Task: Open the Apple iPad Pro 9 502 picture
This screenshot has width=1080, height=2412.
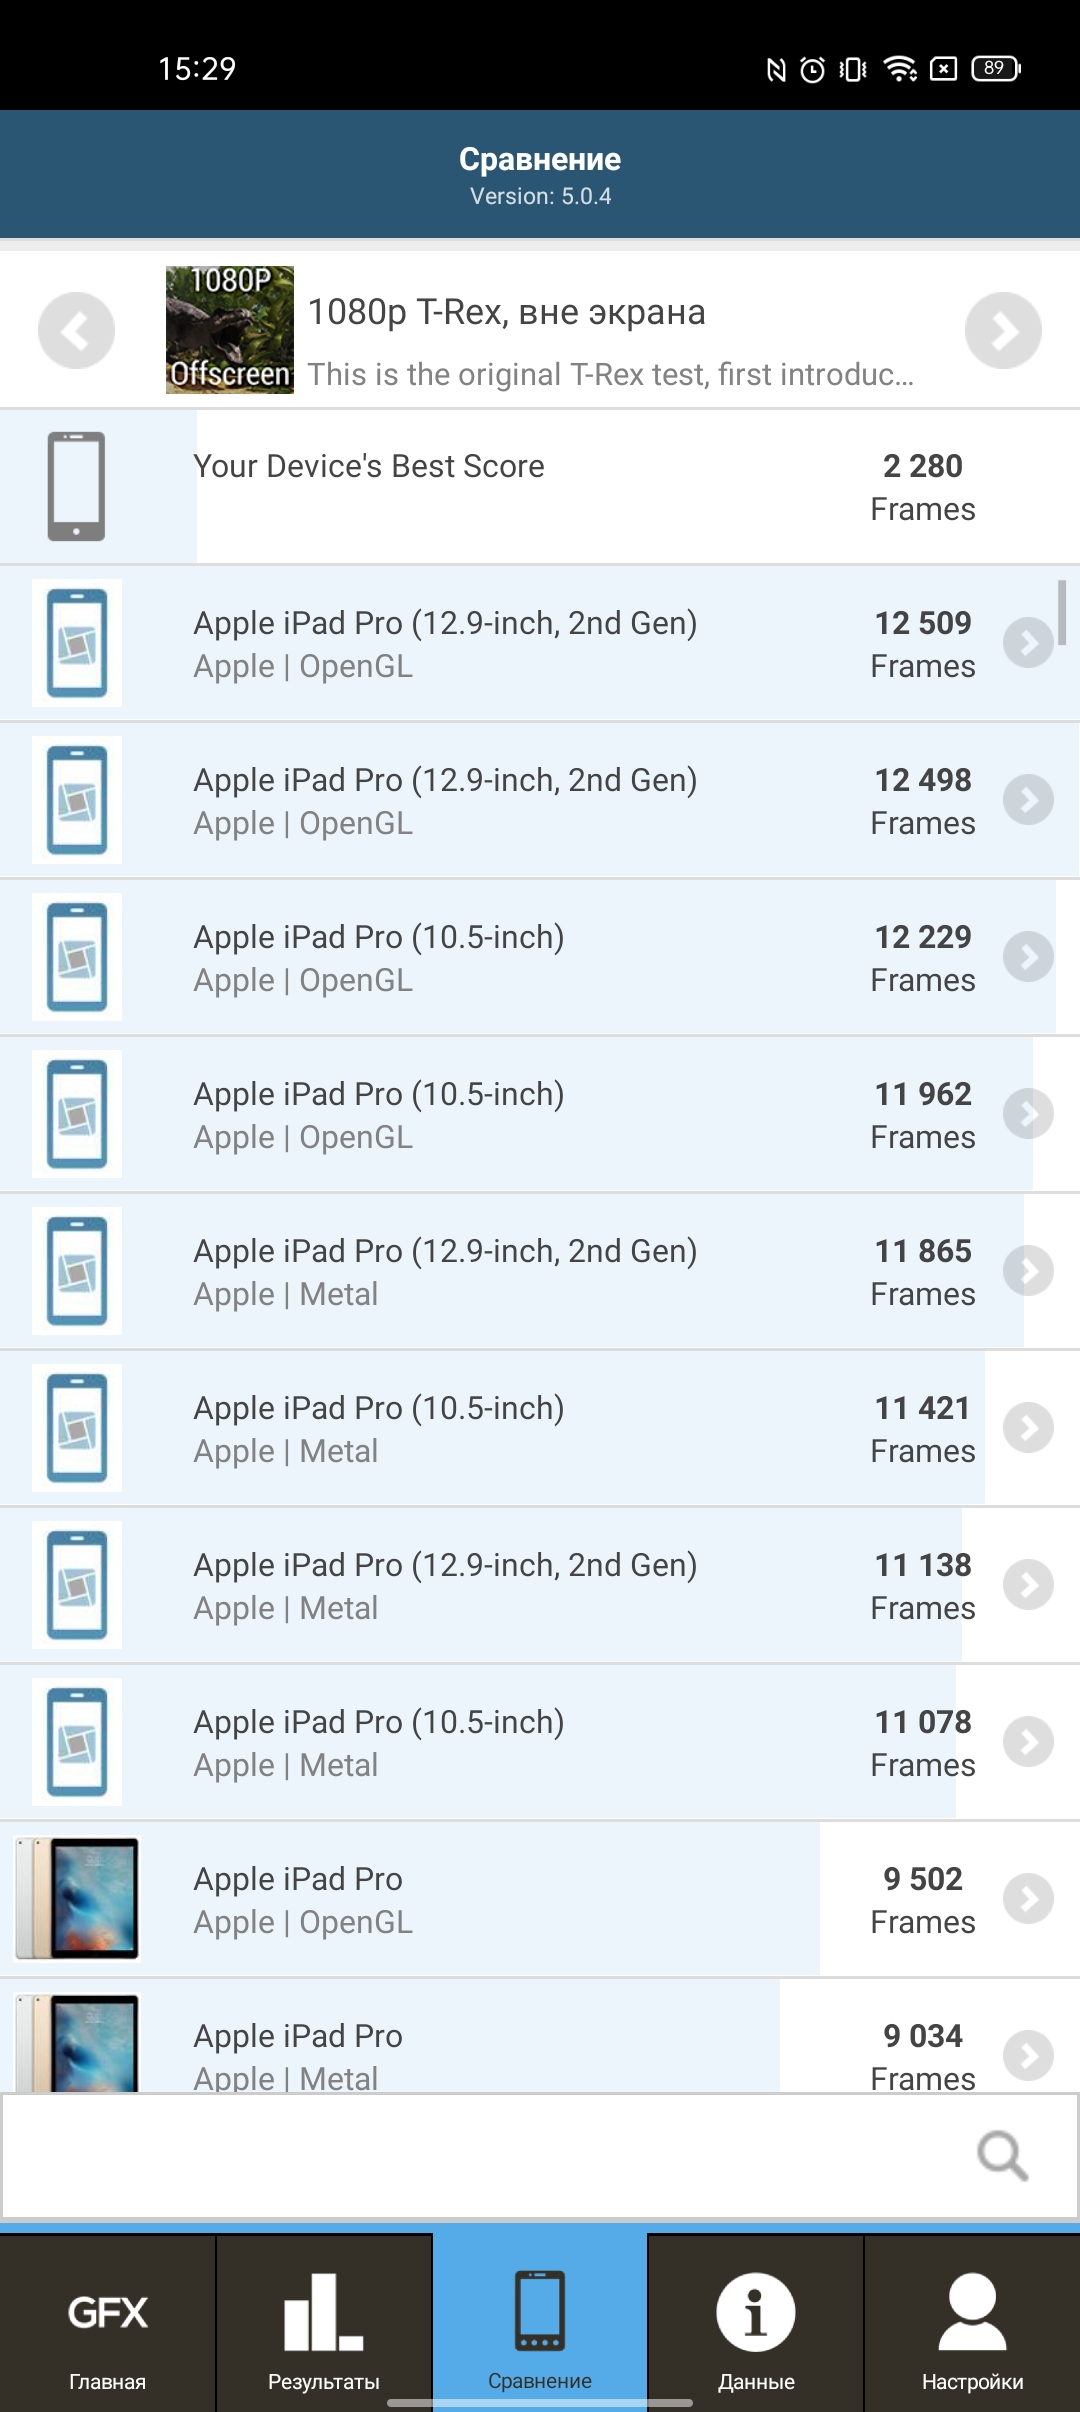Action: coord(77,1898)
